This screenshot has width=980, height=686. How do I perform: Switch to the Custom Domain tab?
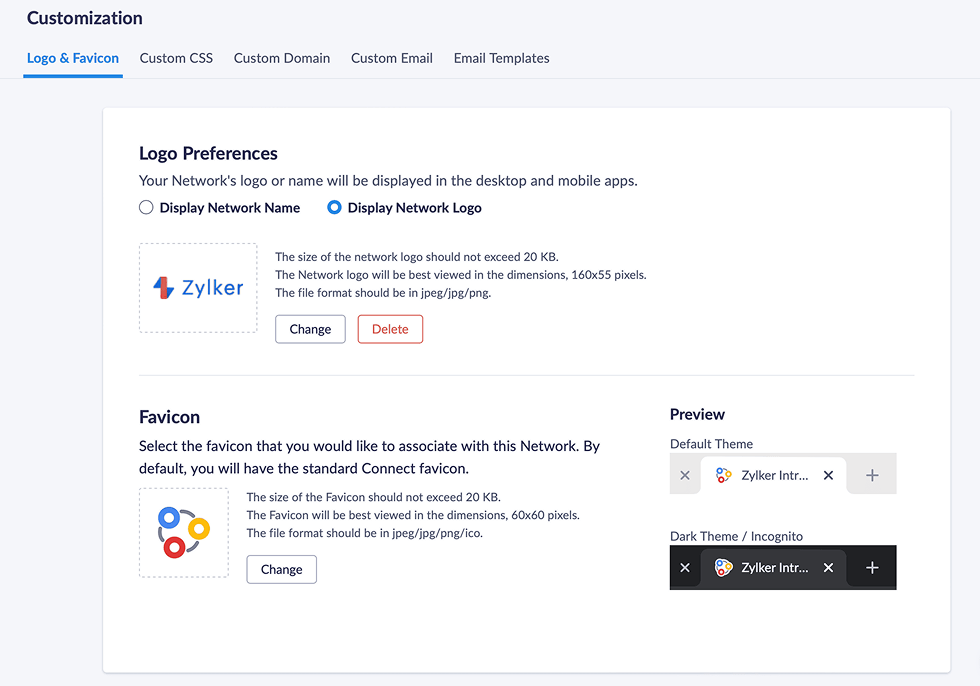click(x=282, y=58)
